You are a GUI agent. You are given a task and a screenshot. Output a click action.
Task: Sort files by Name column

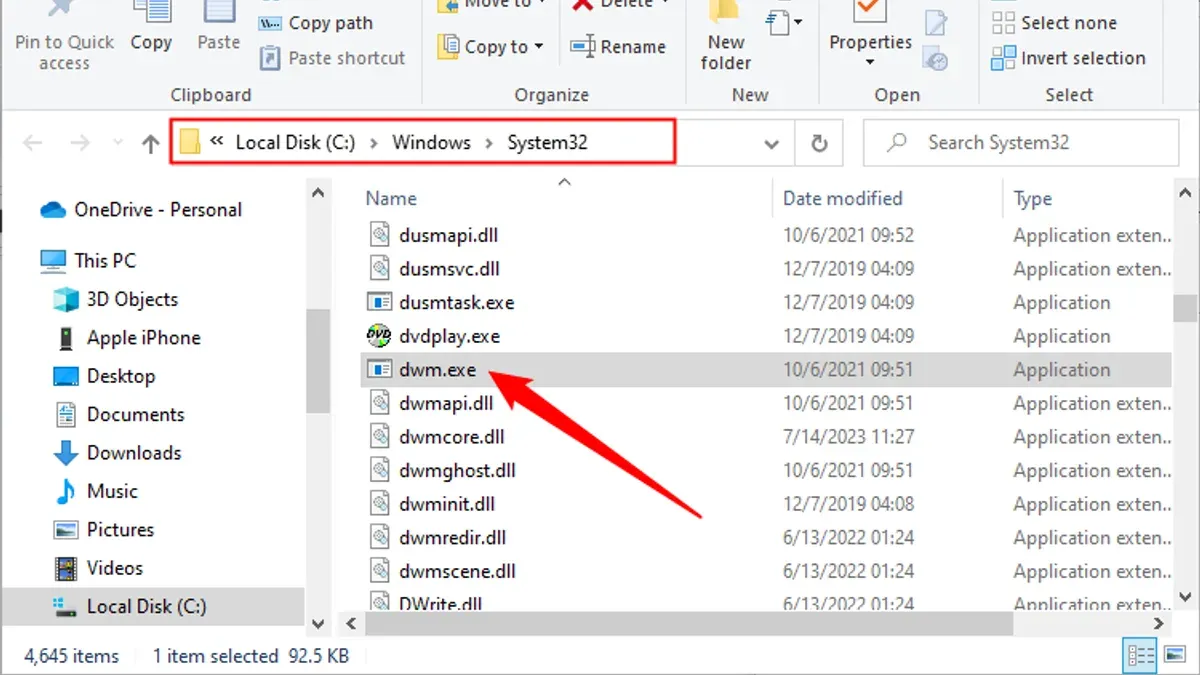[391, 198]
